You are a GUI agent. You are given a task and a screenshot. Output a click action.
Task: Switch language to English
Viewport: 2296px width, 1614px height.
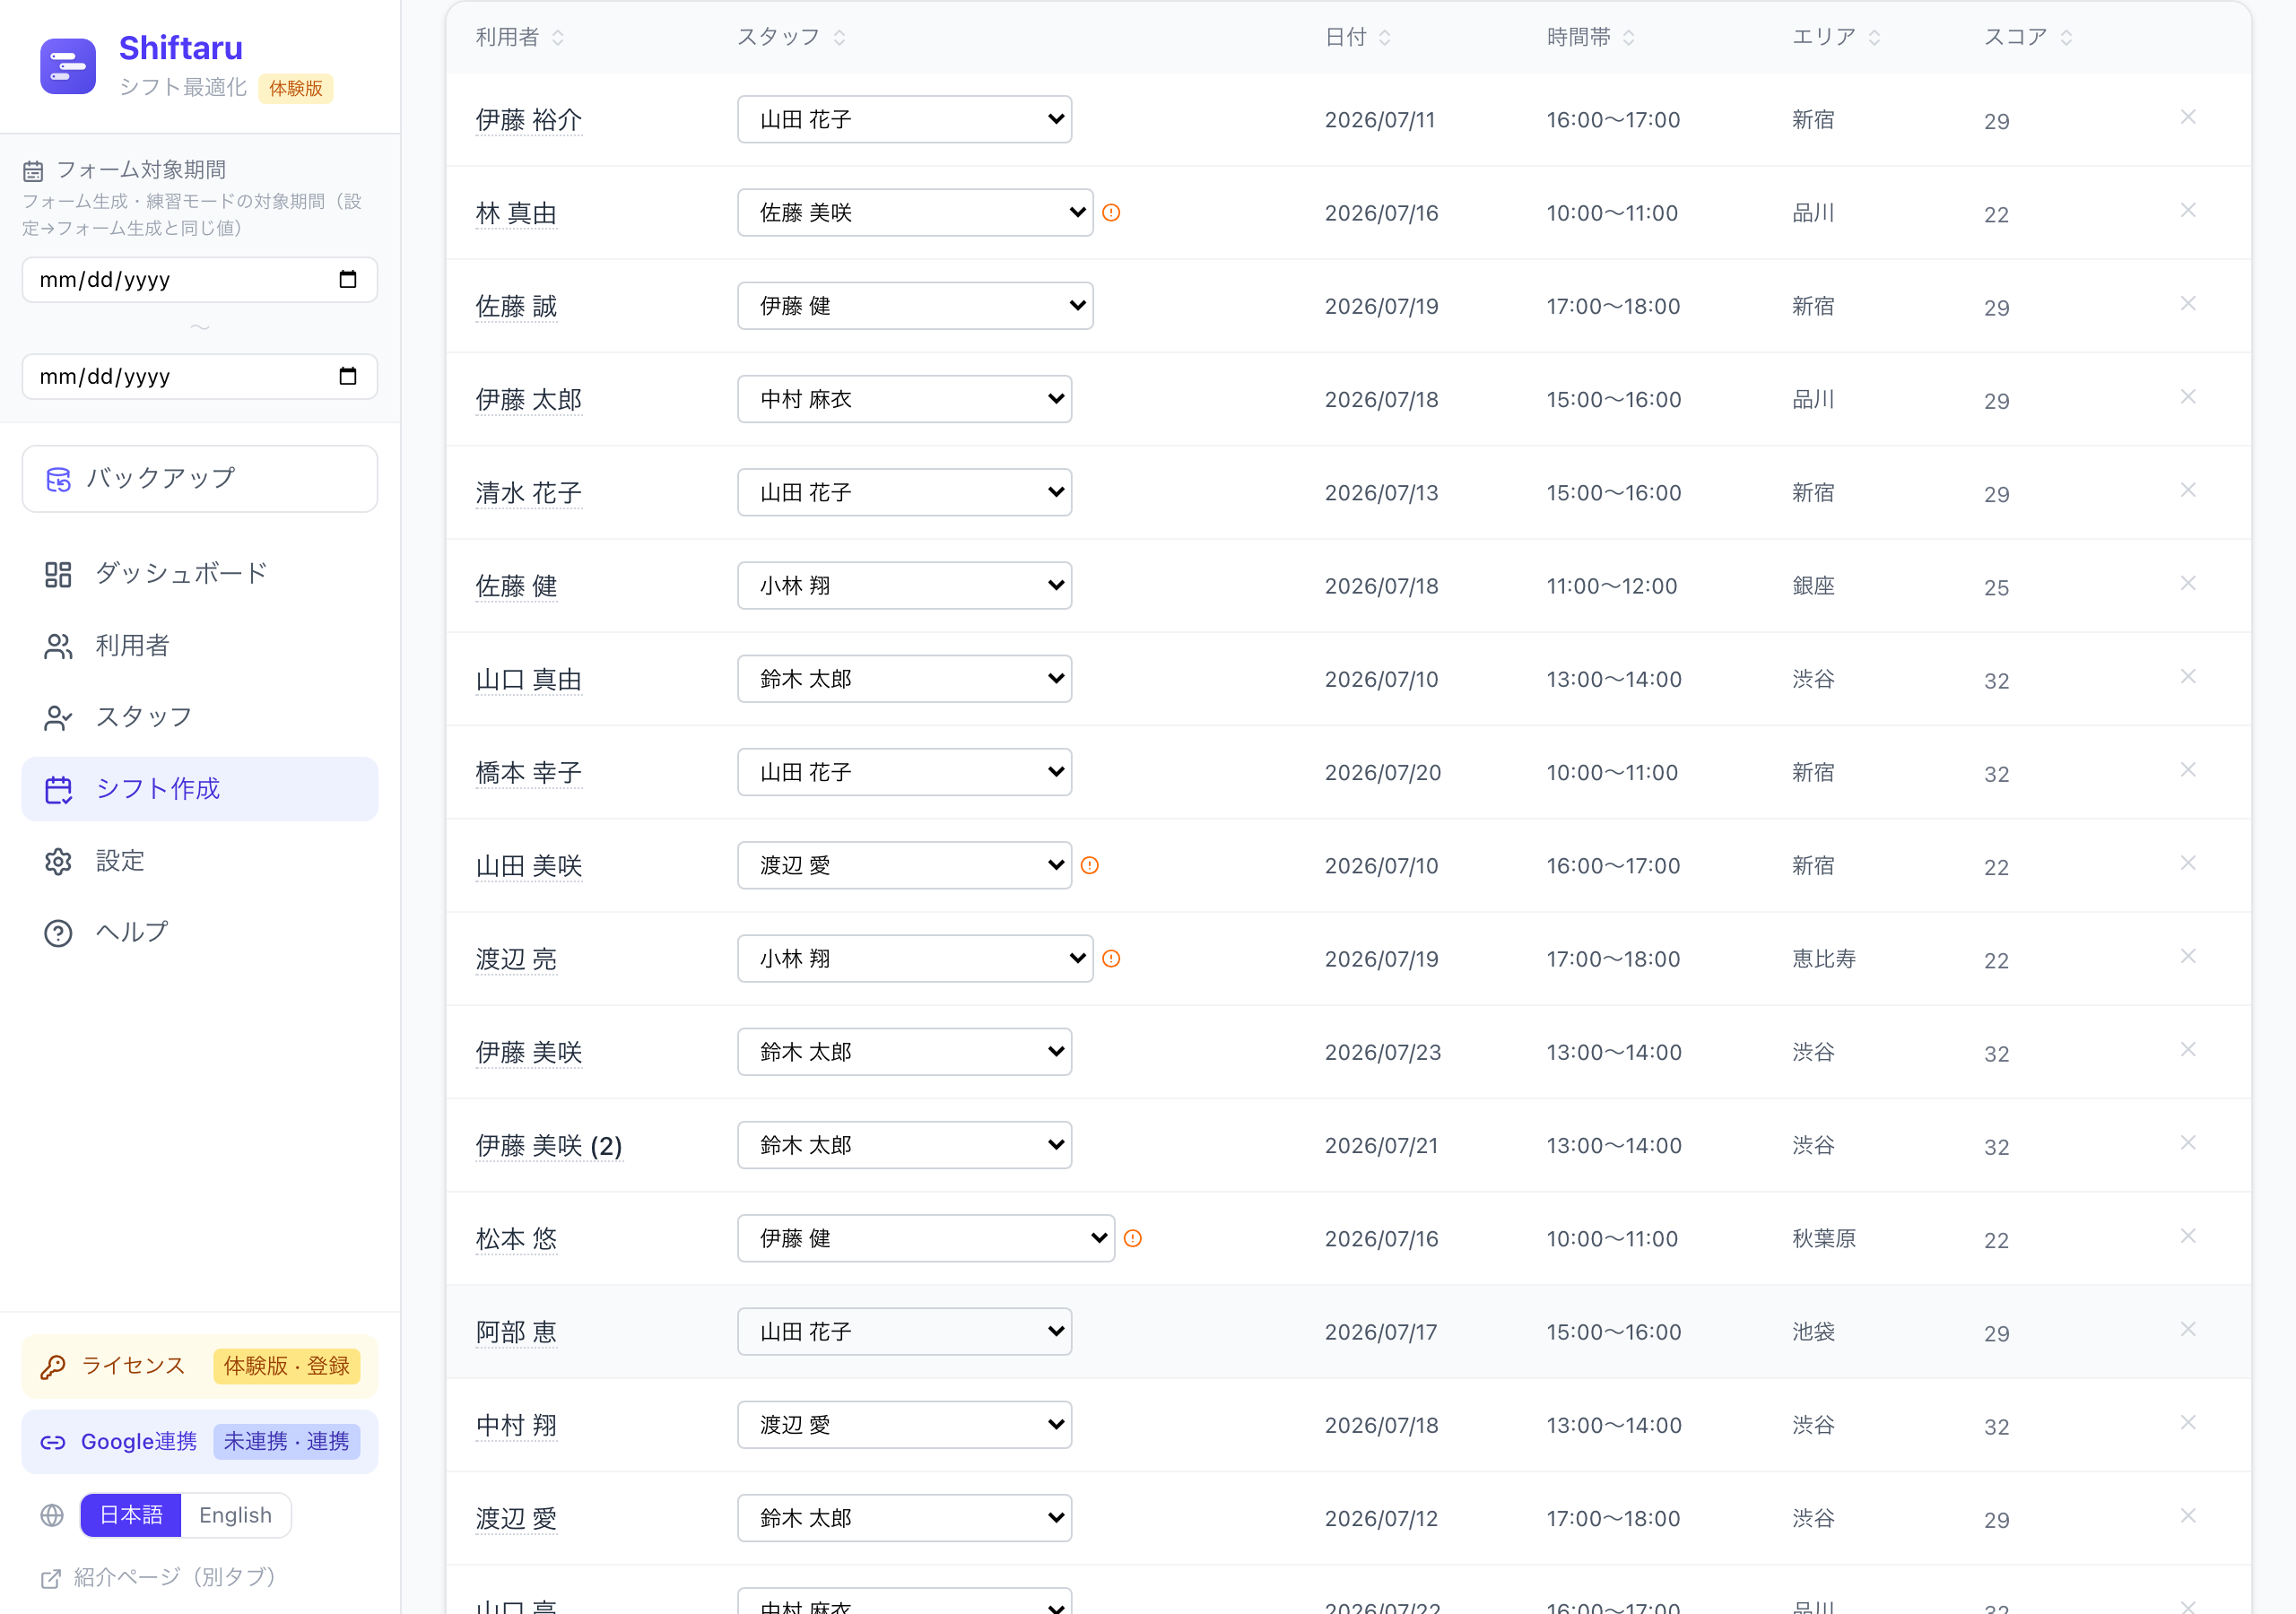click(x=235, y=1515)
